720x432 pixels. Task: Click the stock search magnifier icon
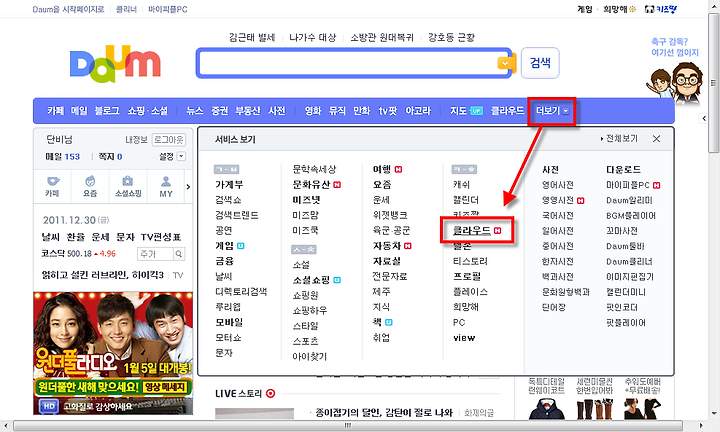179,253
